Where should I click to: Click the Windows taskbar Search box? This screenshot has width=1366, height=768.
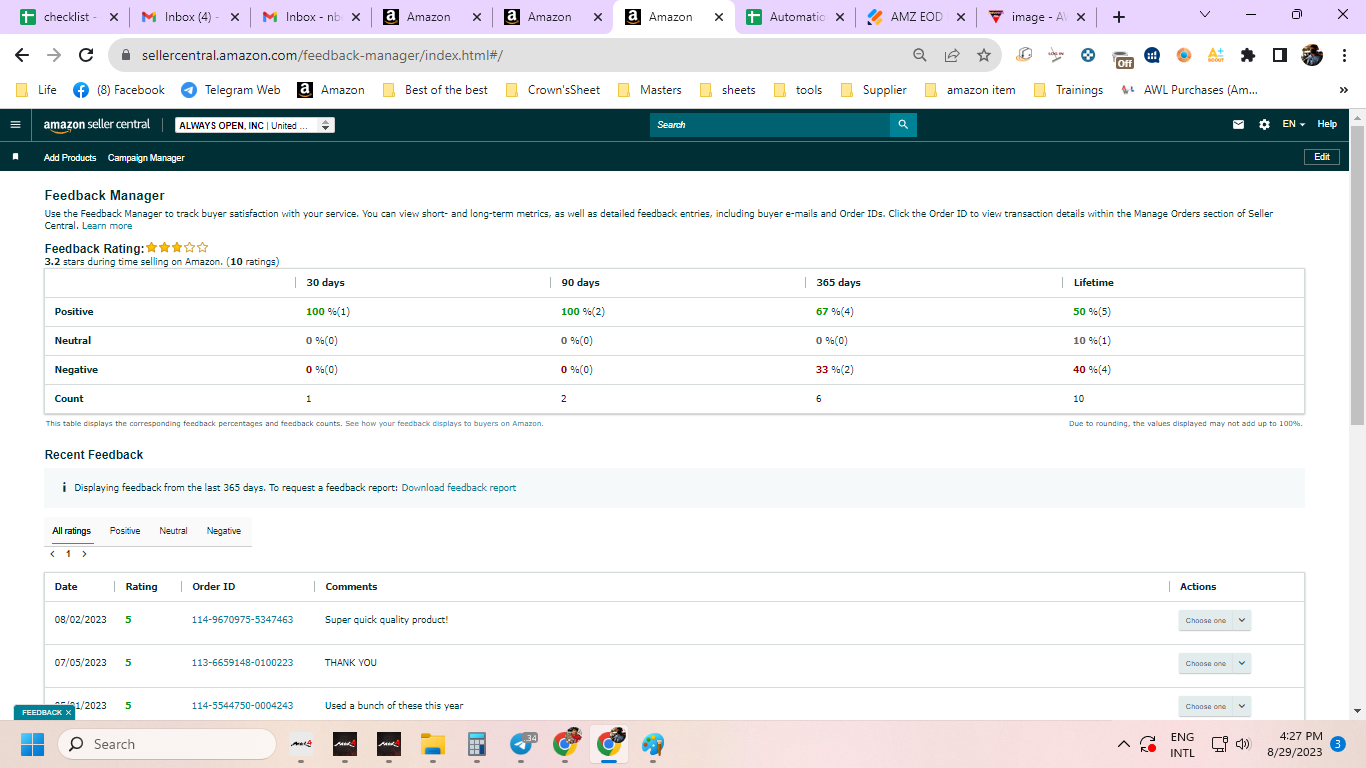167,744
